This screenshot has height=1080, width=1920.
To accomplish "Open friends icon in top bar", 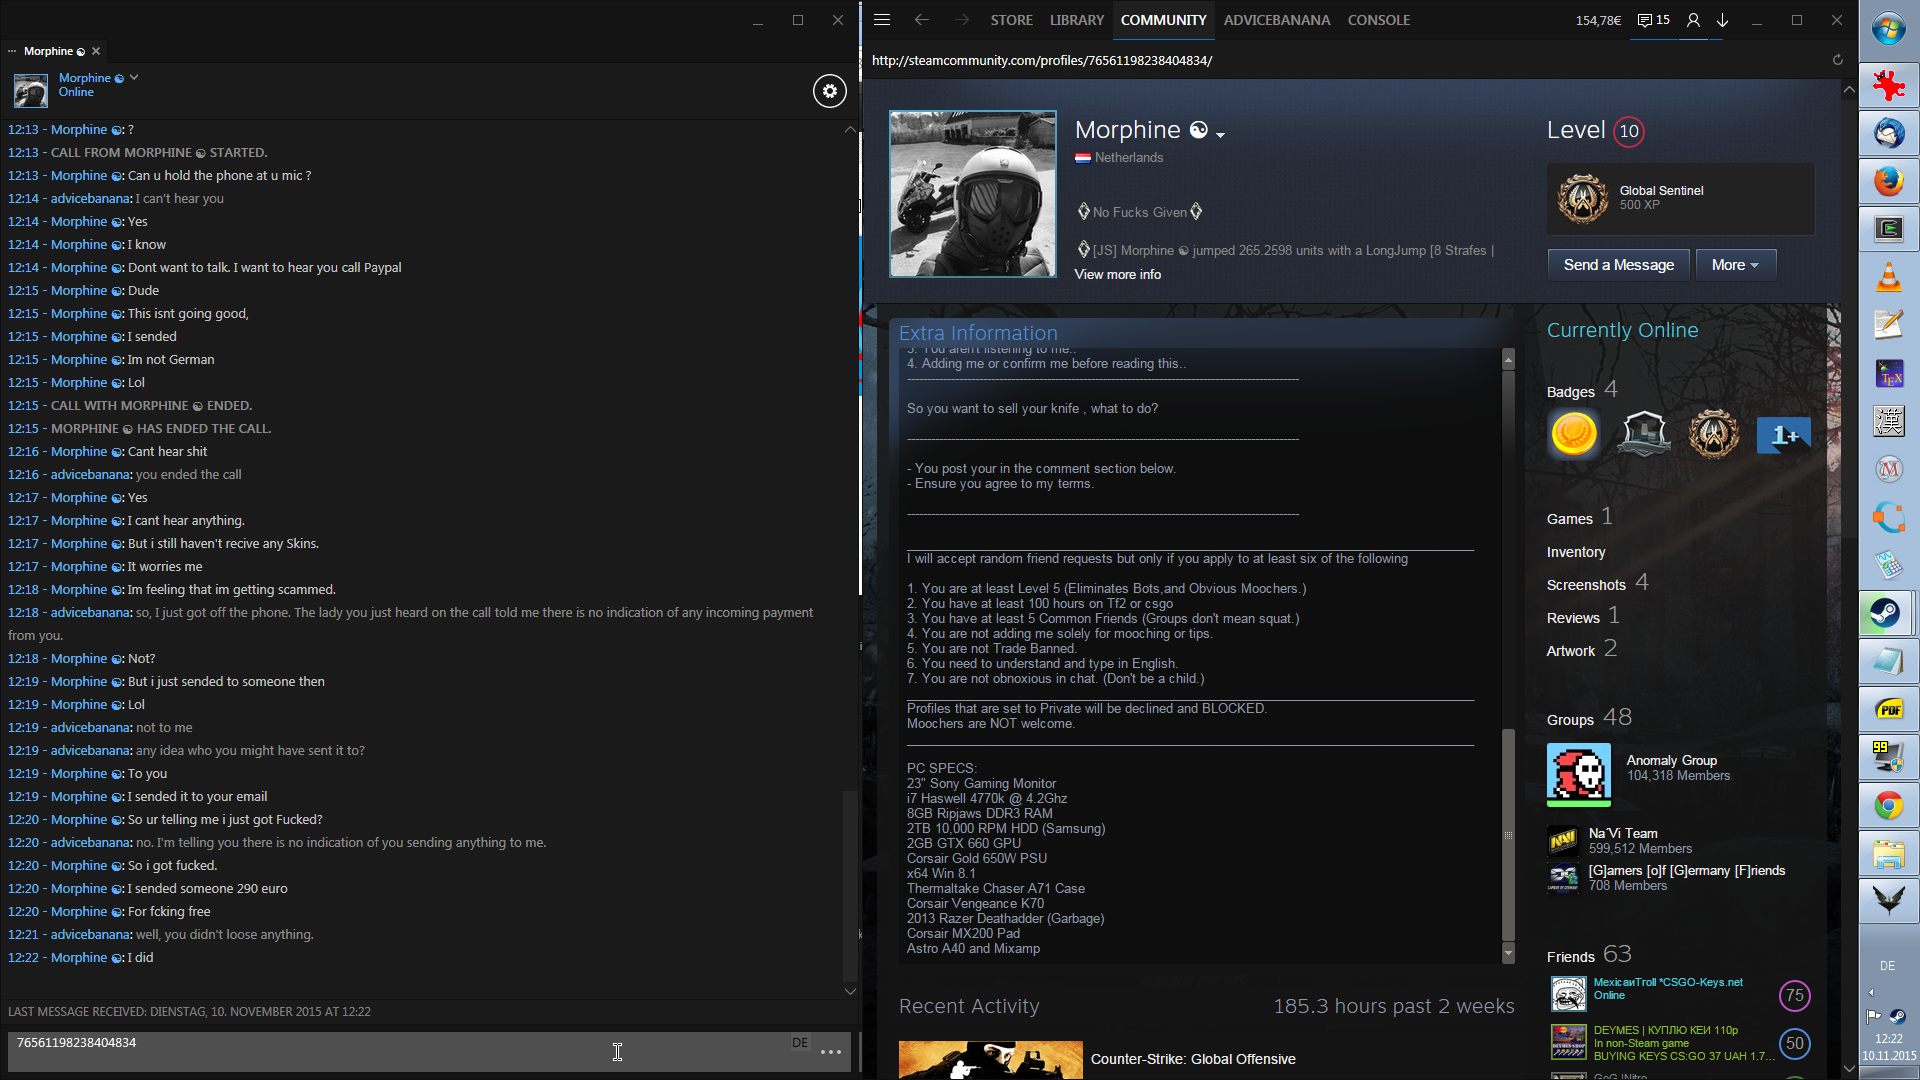I will click(x=1693, y=20).
